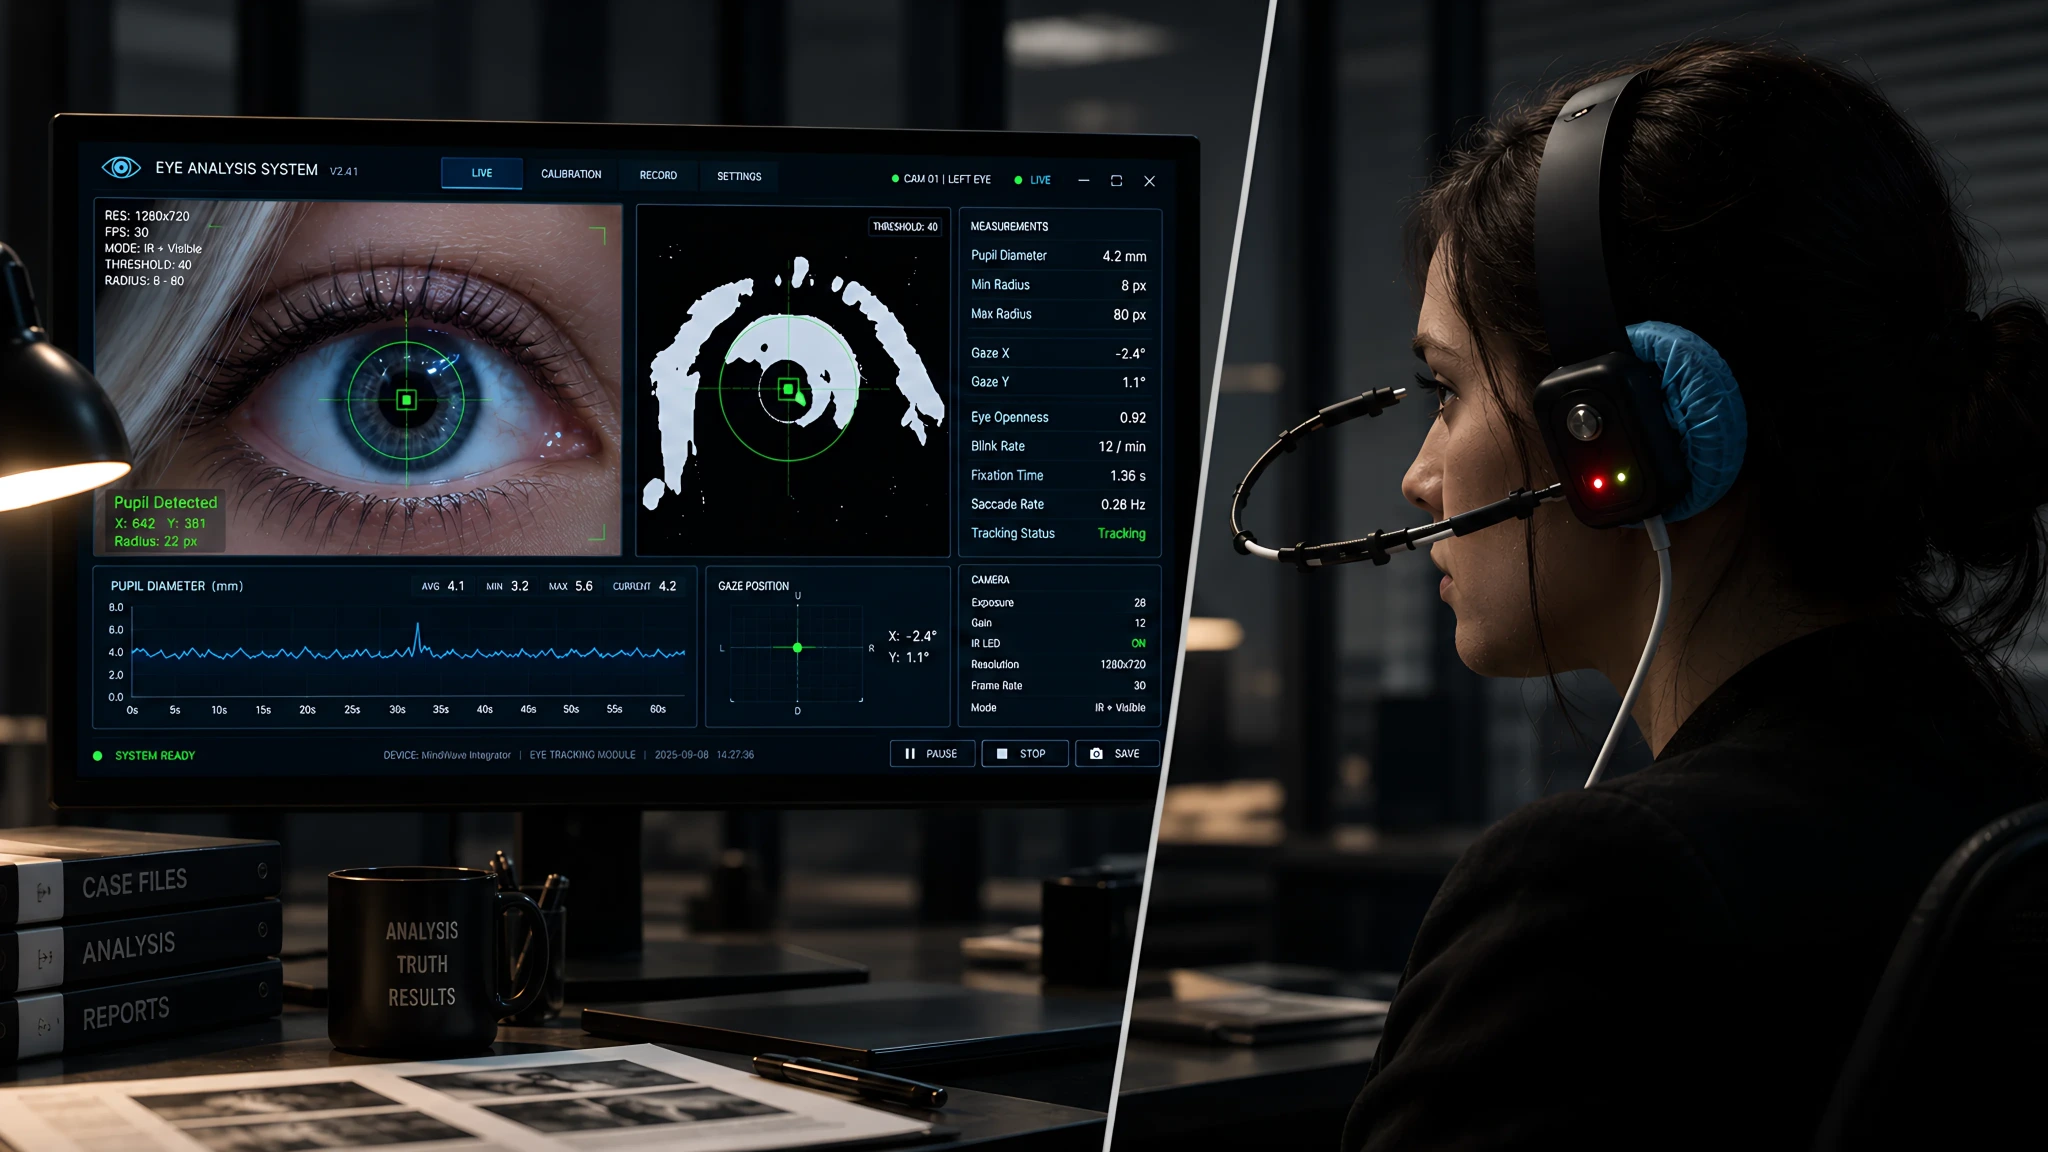Screen dimensions: 2048x1152
Task: Select the thresholded black-and-white mask view
Action: click(x=793, y=381)
